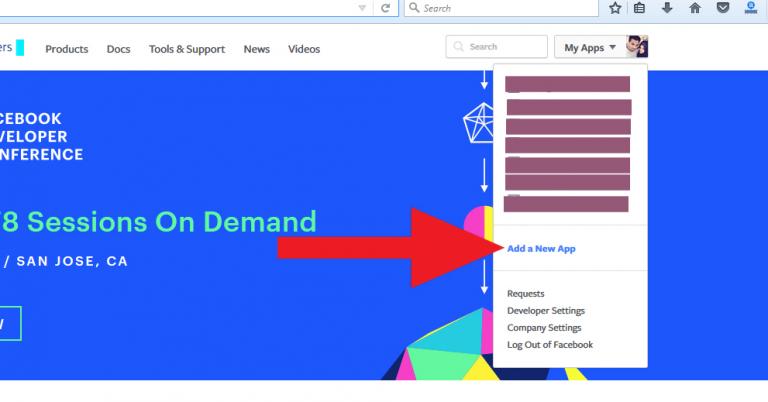Click the bookmark star icon
The image size is (768, 402).
(x=615, y=8)
